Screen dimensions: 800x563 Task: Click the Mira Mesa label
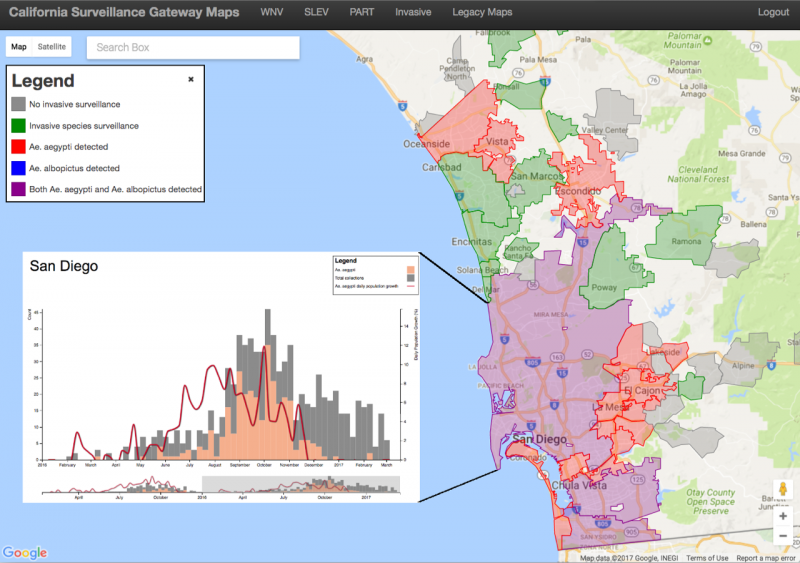(x=551, y=314)
